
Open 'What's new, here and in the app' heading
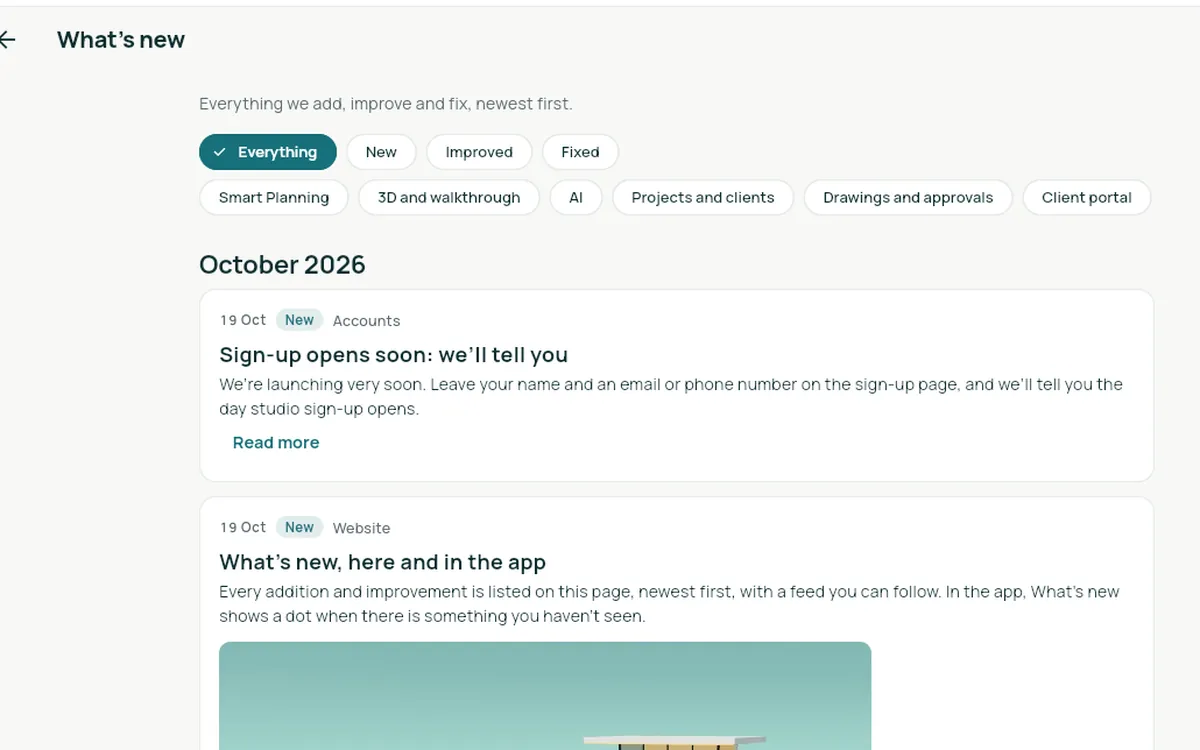(383, 562)
